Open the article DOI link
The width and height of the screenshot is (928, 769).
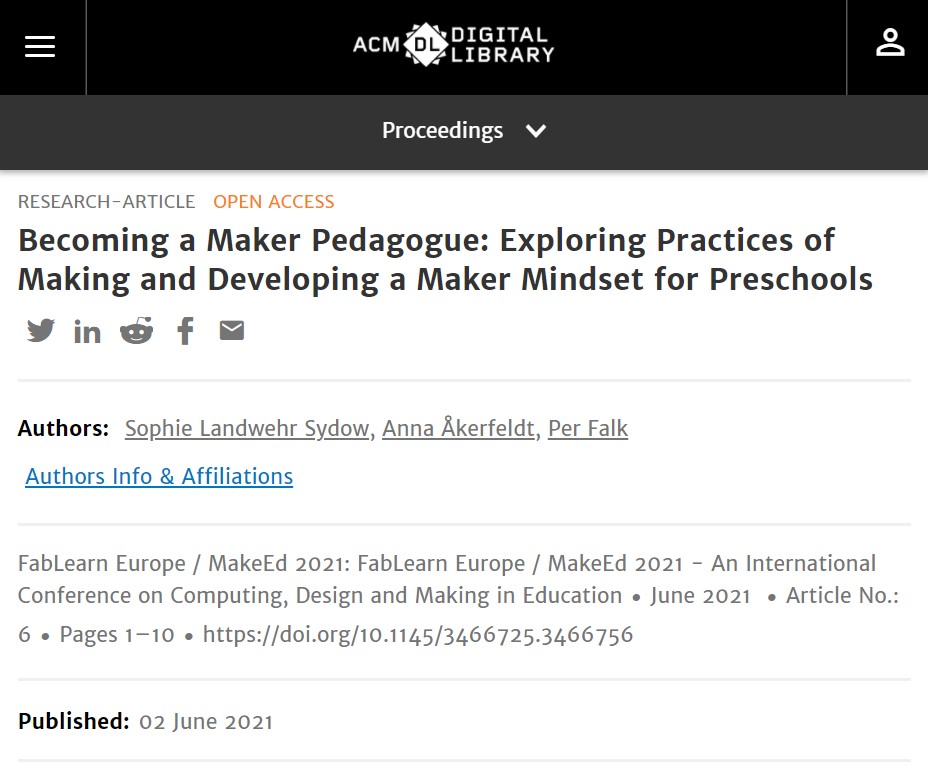(418, 635)
